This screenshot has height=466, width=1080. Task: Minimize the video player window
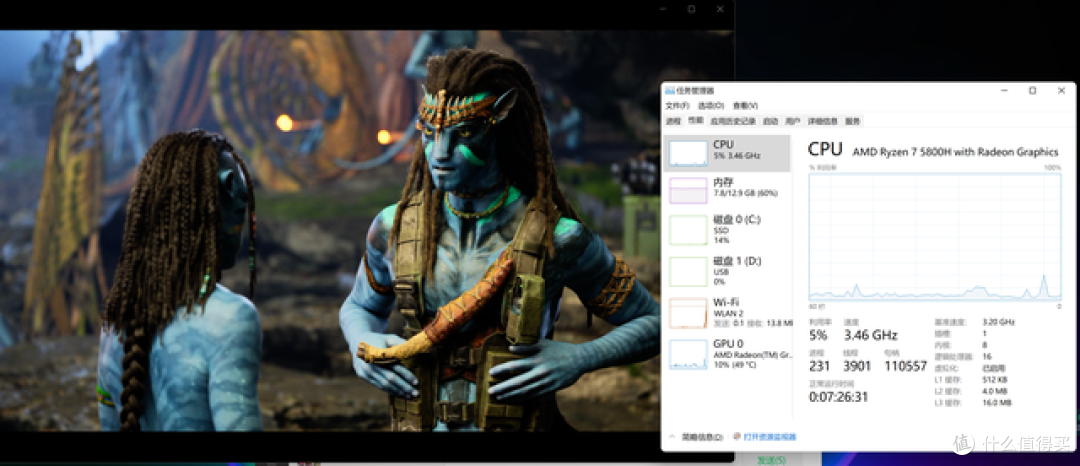tap(663, 9)
